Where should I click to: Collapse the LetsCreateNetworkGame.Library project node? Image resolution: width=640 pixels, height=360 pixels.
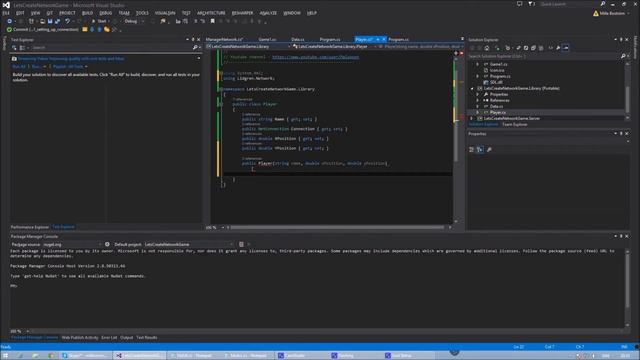click(472, 89)
